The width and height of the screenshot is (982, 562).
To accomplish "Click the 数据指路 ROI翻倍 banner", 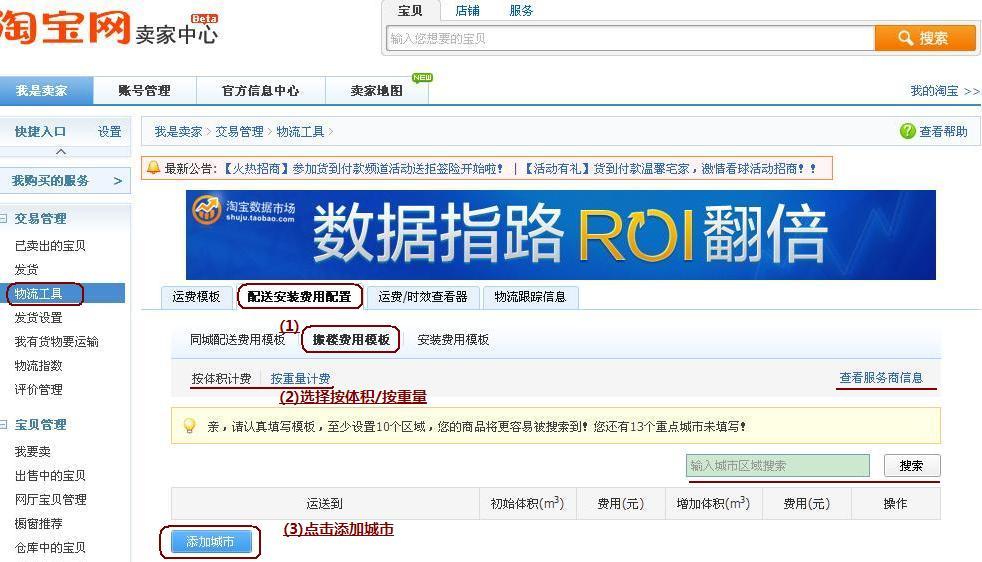I will 561,235.
